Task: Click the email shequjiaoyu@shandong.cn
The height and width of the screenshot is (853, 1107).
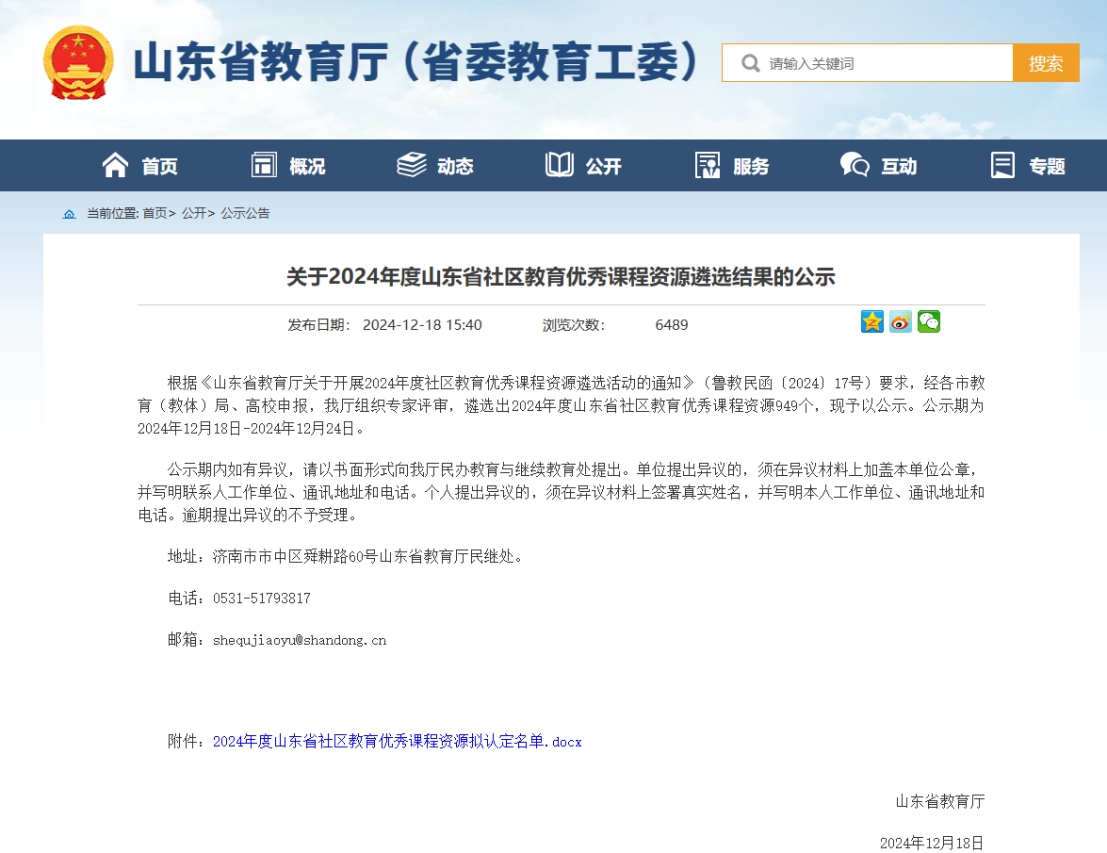Action: coord(299,640)
